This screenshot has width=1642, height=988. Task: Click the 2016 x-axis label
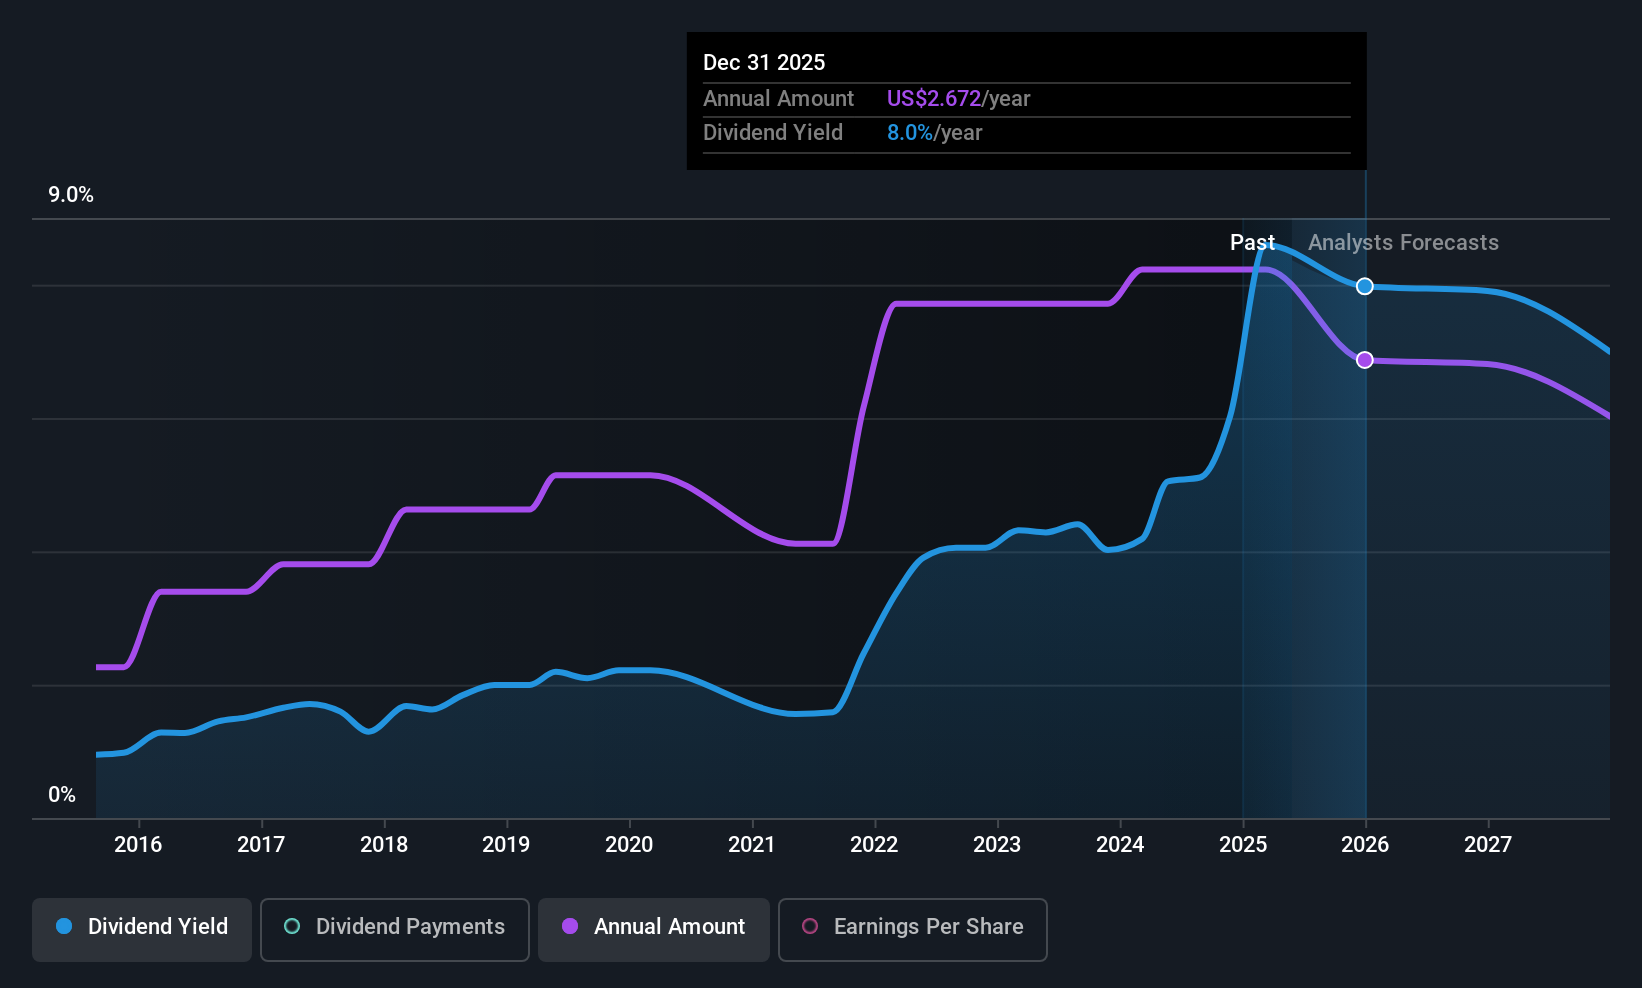pyautogui.click(x=138, y=845)
